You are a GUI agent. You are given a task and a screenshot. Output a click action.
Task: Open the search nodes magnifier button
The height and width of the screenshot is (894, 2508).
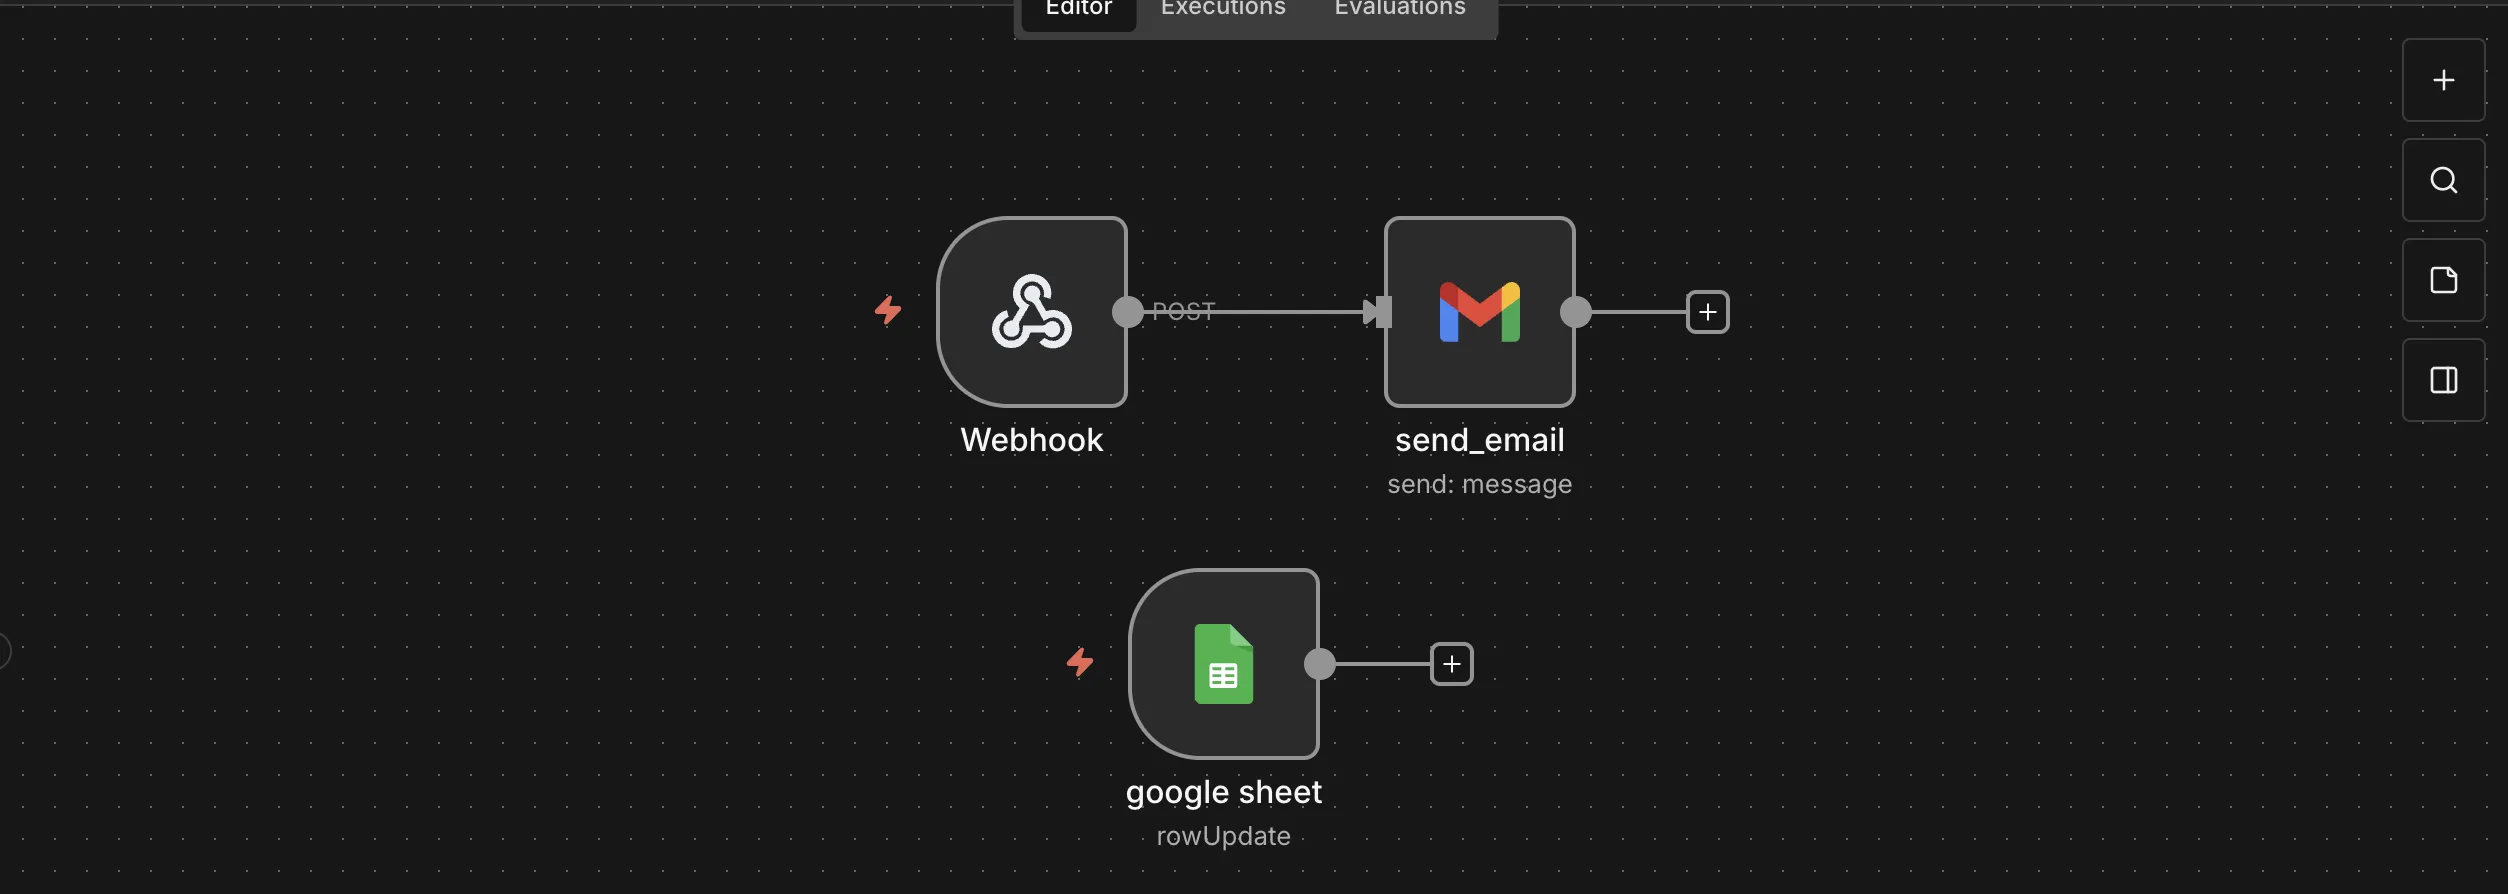(x=2444, y=180)
